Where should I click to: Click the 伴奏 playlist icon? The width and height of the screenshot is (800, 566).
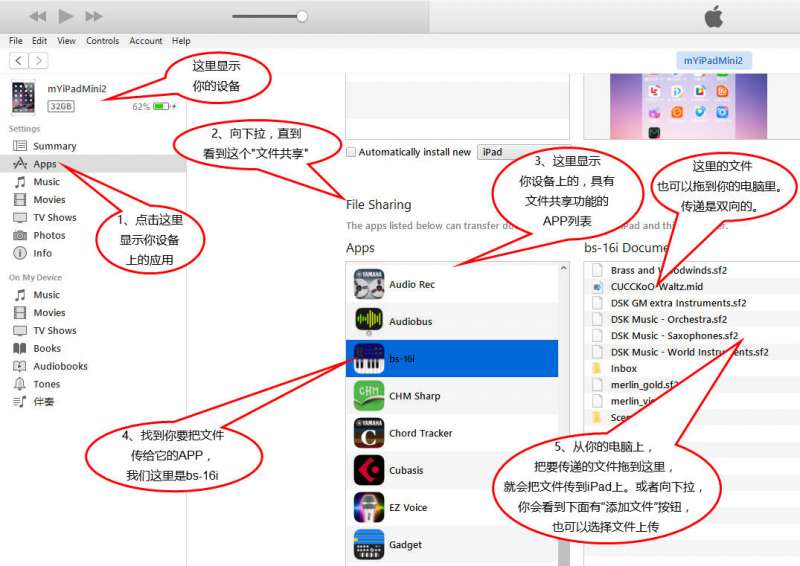[x=20, y=402]
